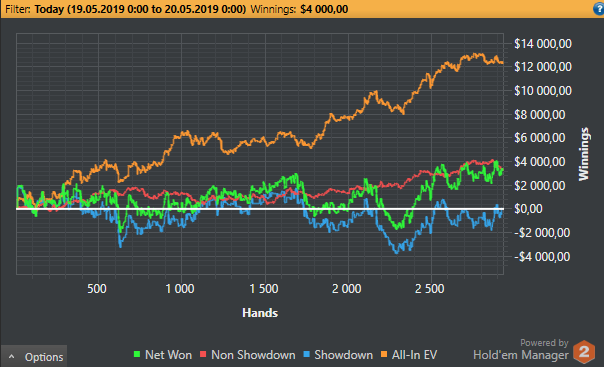Image resolution: width=604 pixels, height=367 pixels.
Task: Click the Showdown legend label
Action: coord(344,355)
